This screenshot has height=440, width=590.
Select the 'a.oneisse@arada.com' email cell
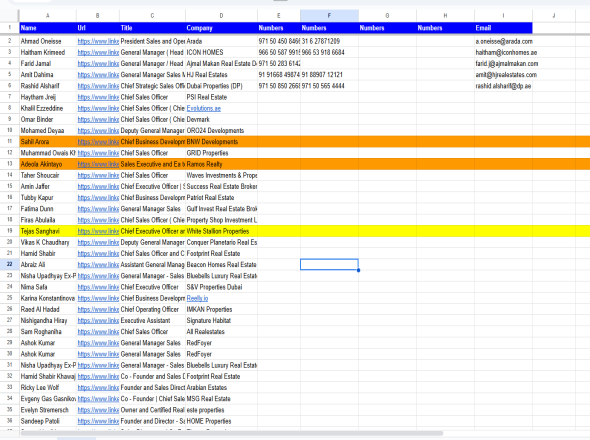point(503,41)
